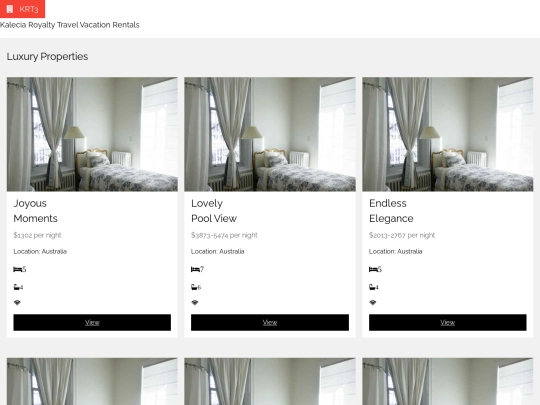Click the bath icon on Joyous Moments card
The height and width of the screenshot is (405, 540).
[17, 287]
